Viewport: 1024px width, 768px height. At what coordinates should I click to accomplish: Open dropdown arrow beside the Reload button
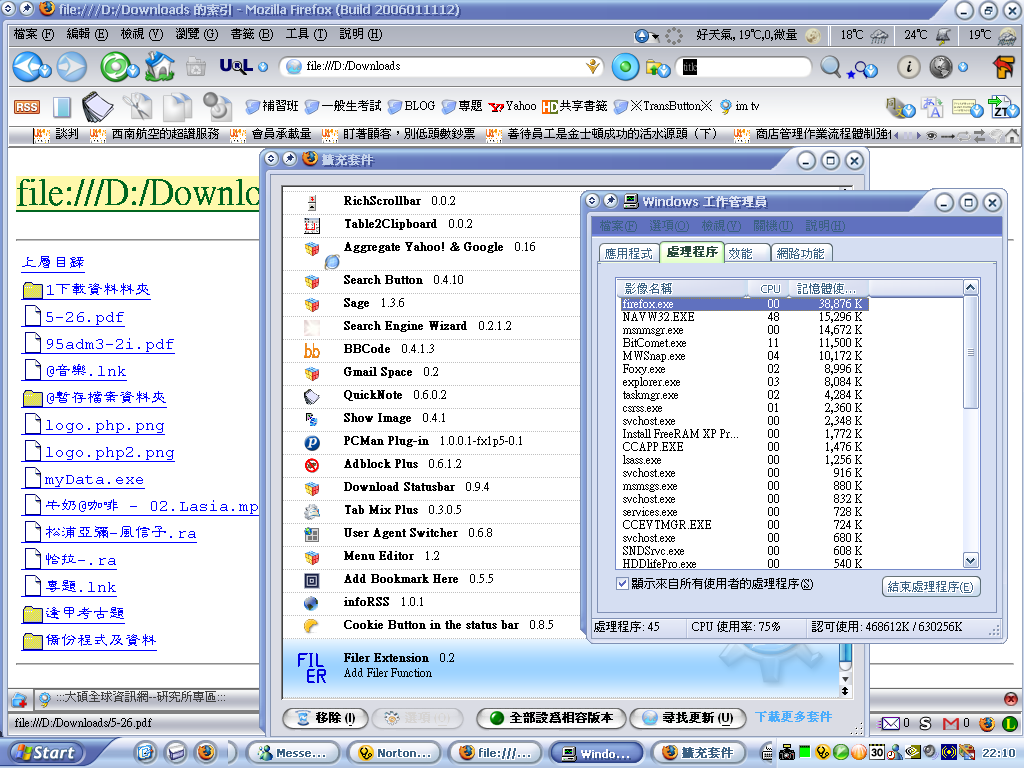(135, 71)
